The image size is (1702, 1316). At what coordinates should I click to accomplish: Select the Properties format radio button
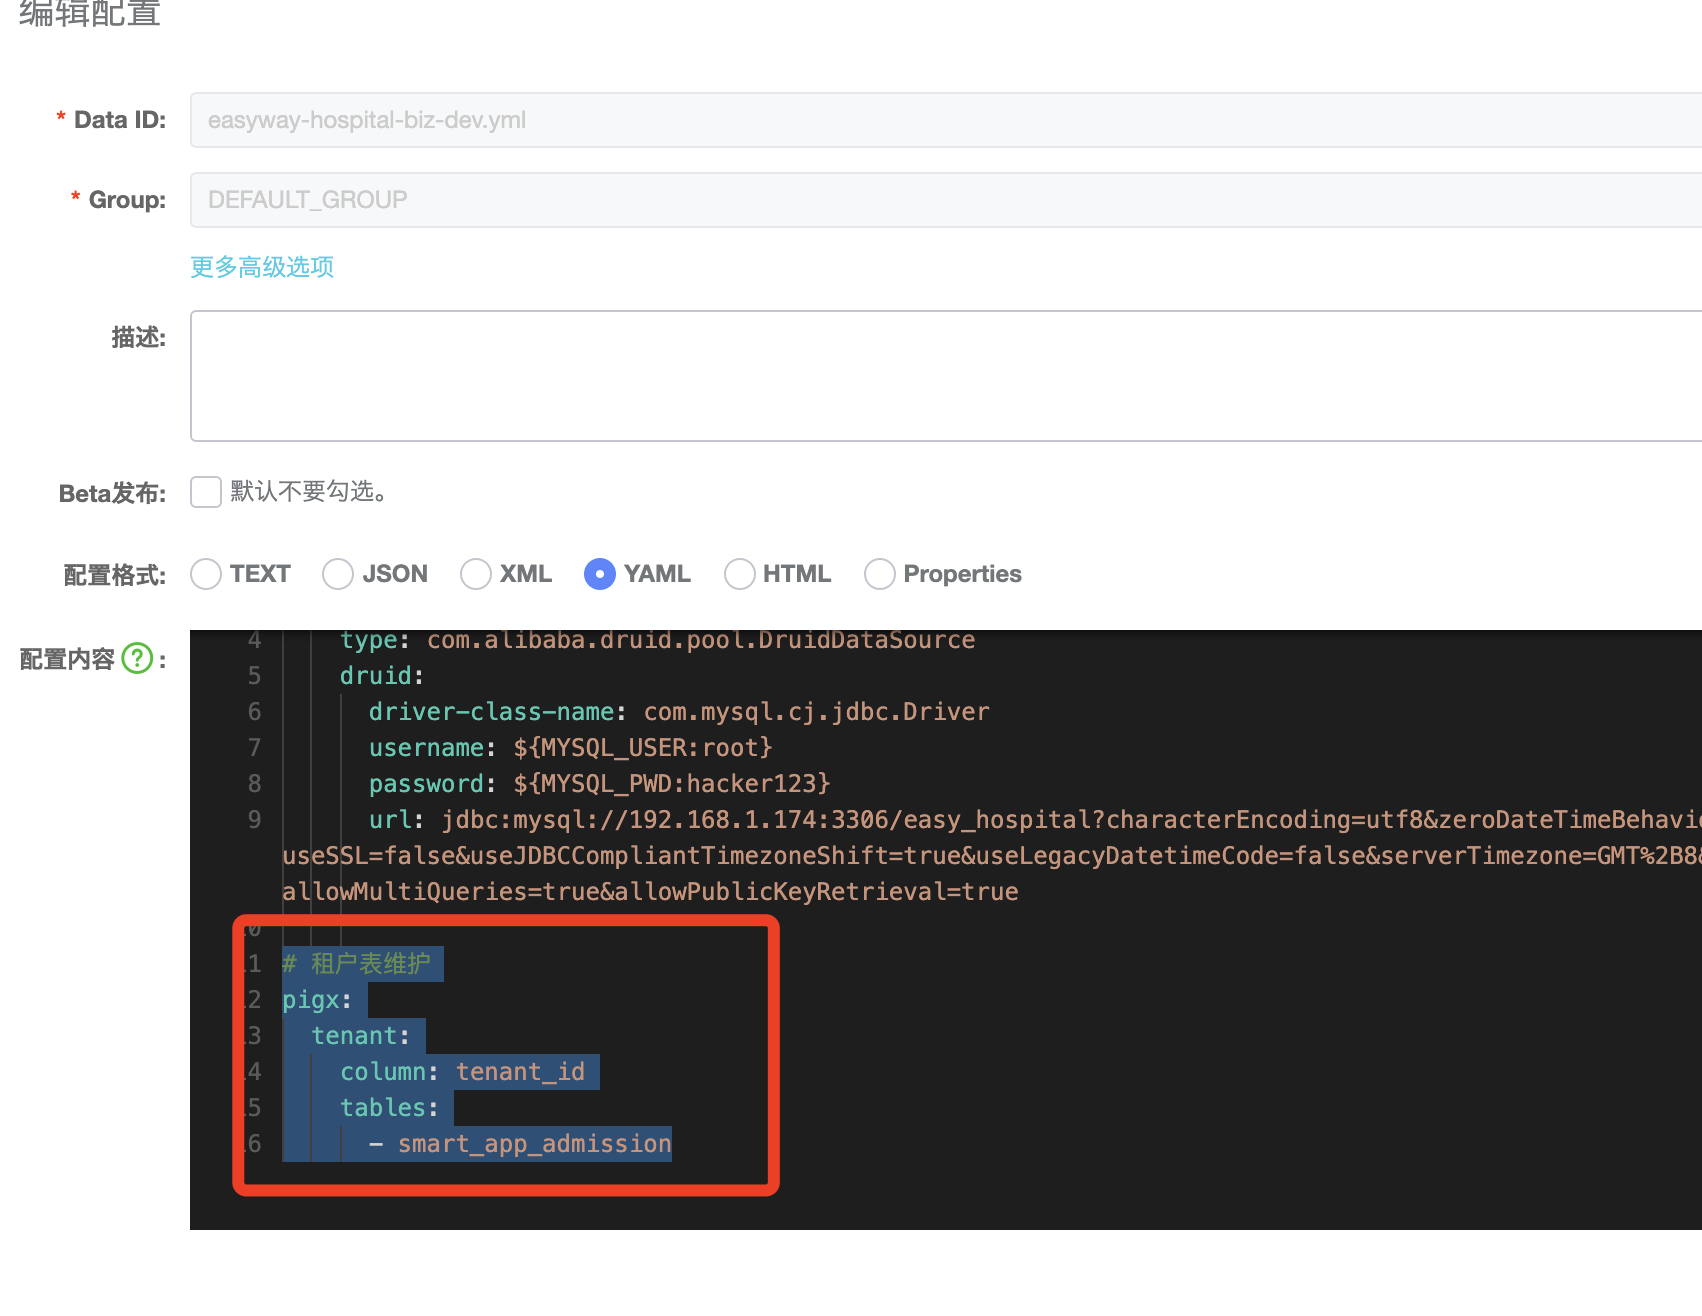(x=880, y=574)
